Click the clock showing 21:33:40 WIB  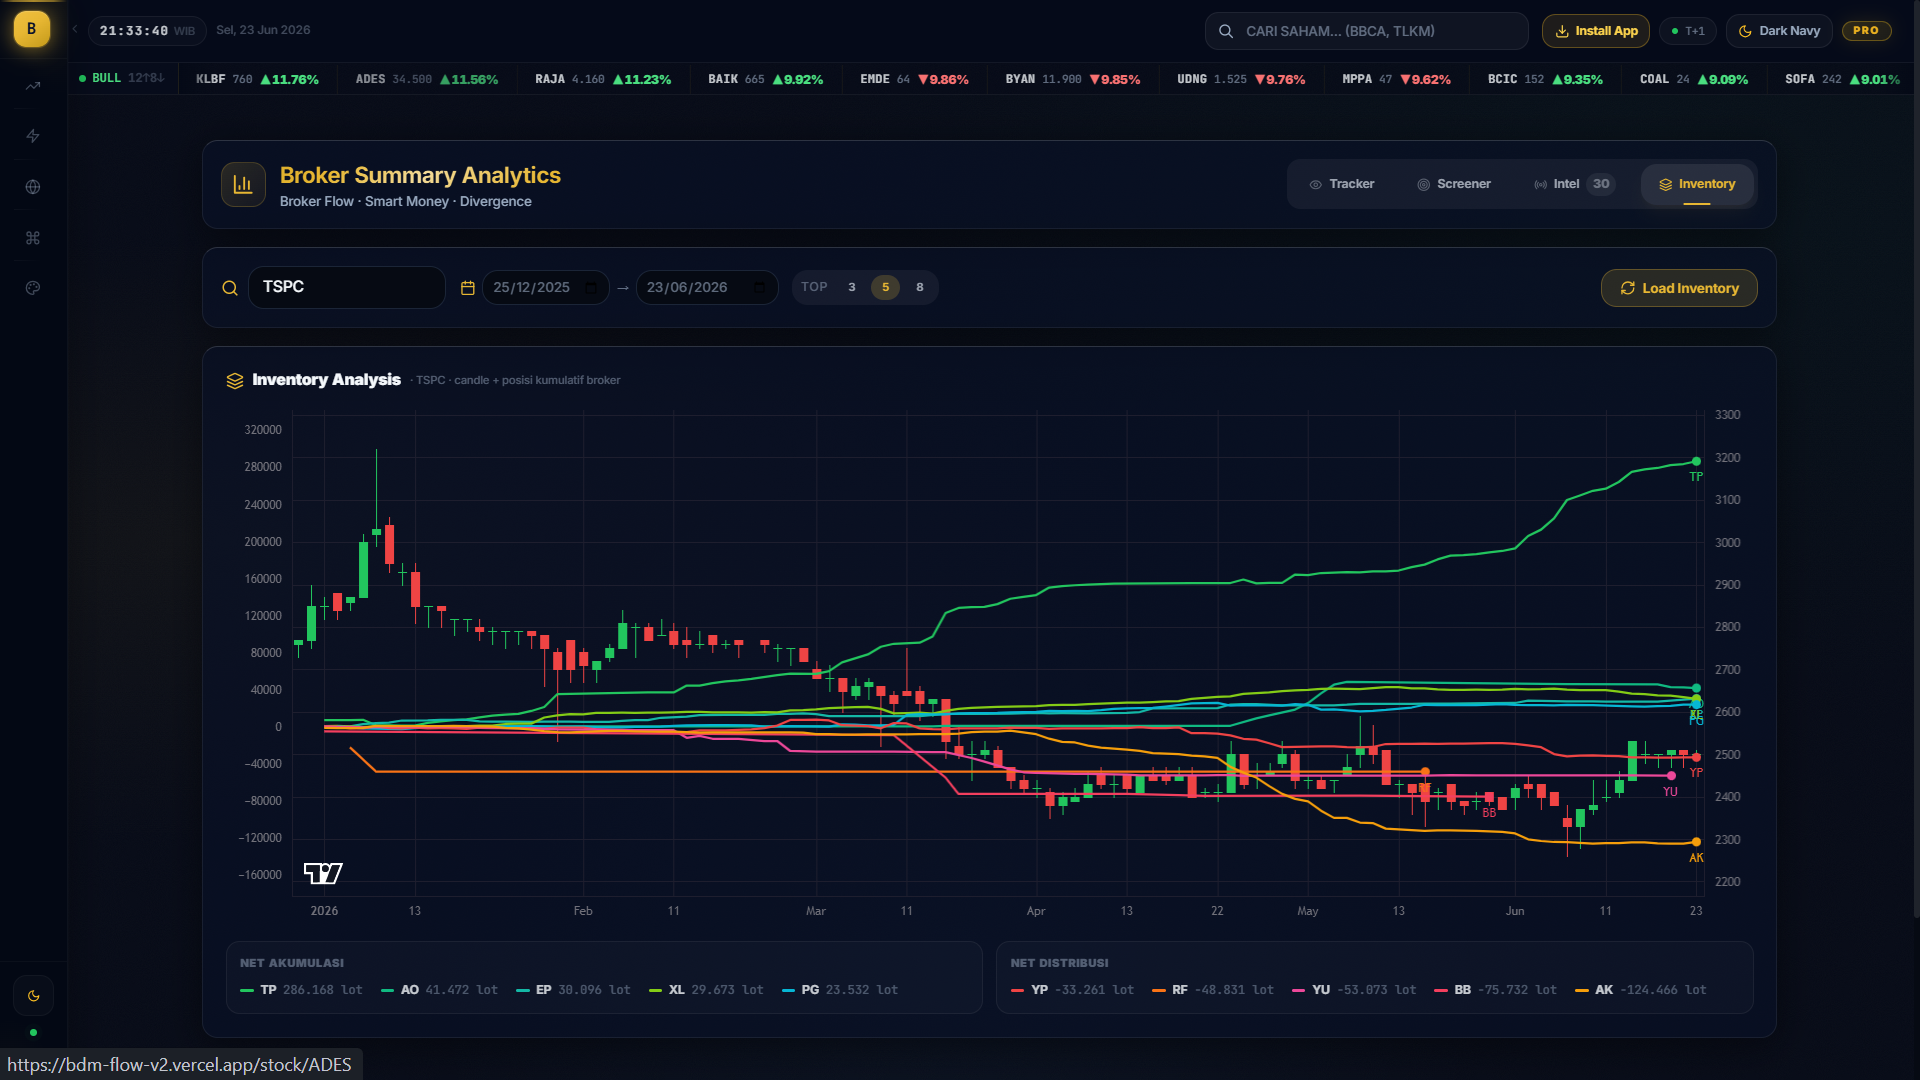[147, 31]
